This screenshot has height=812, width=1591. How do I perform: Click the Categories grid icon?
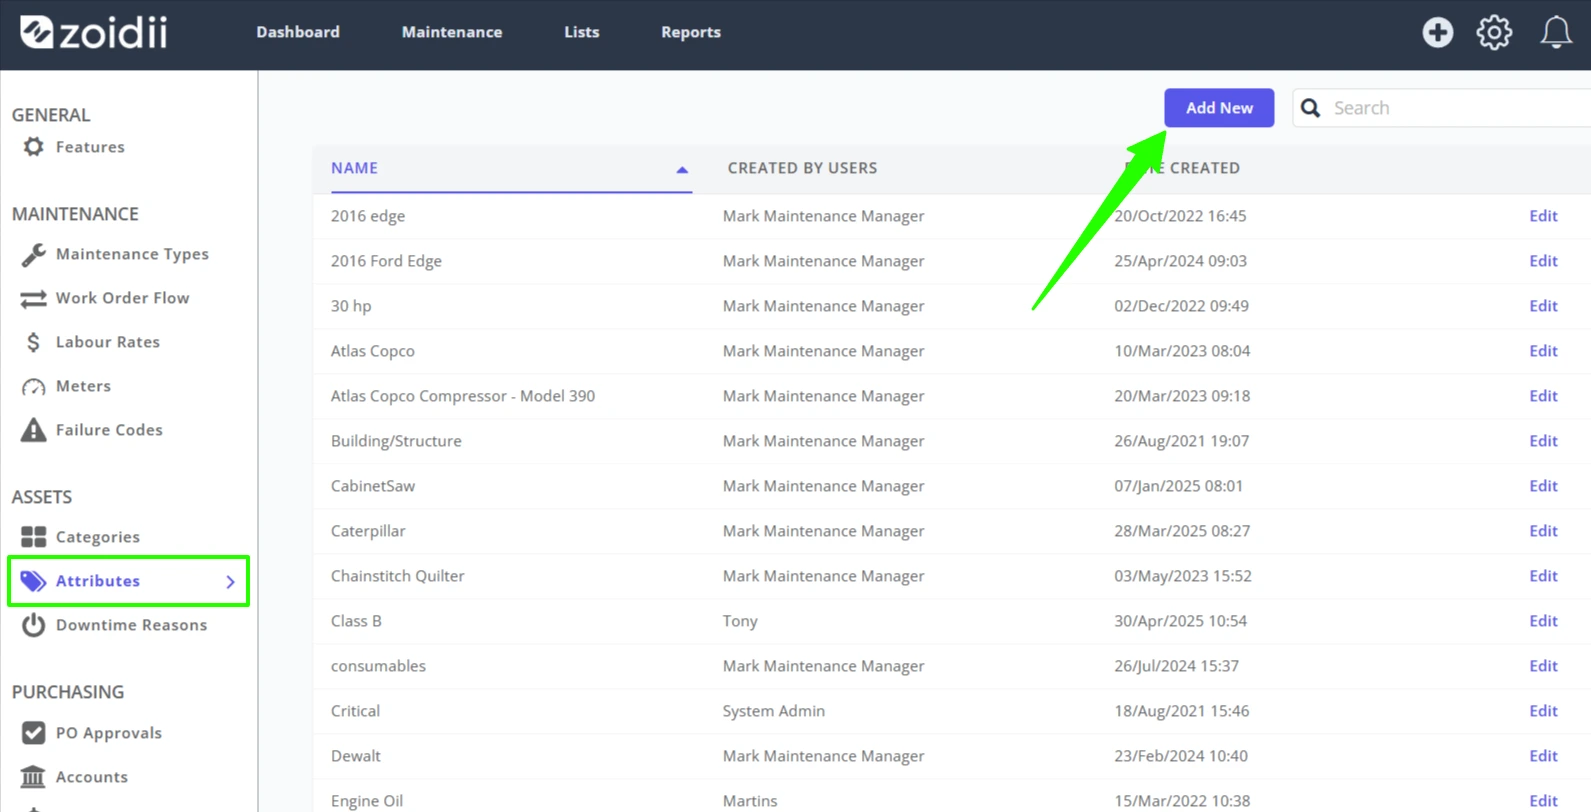coord(33,537)
